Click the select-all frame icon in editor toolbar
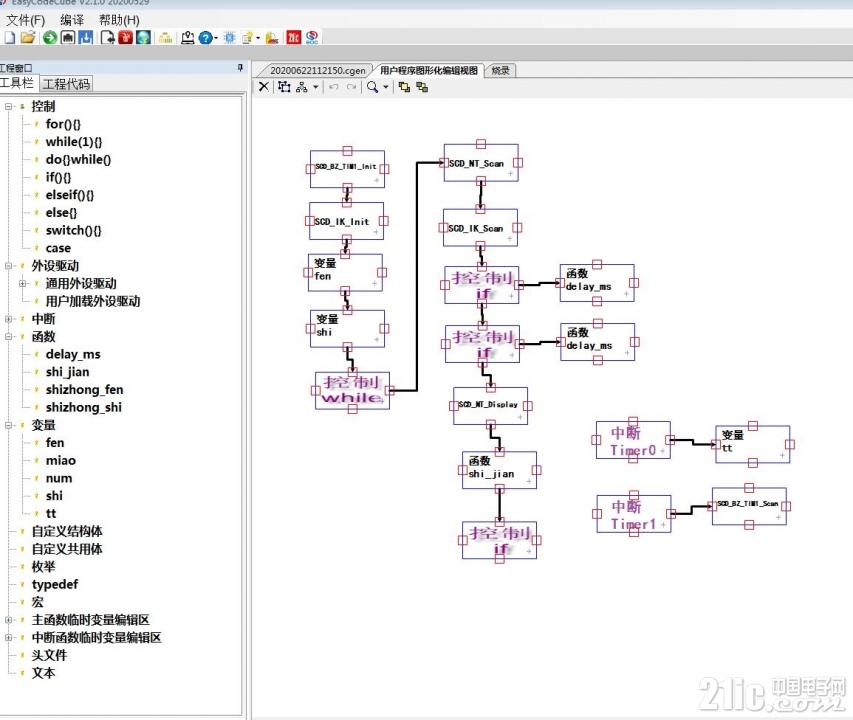 284,86
